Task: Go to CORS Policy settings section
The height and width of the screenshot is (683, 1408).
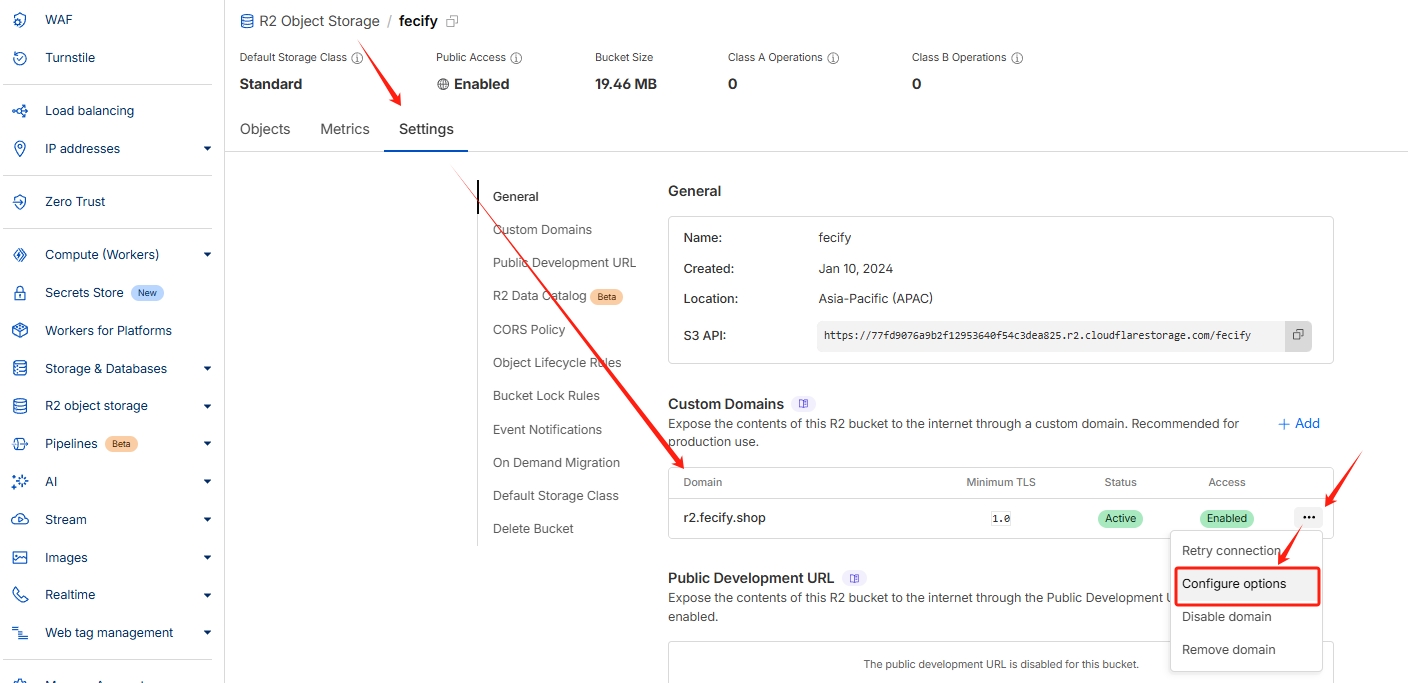Action: coord(529,330)
